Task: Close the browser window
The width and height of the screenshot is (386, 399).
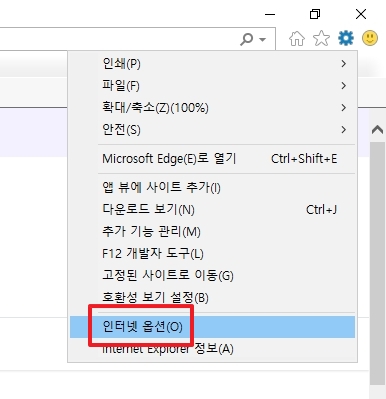Action: point(361,14)
